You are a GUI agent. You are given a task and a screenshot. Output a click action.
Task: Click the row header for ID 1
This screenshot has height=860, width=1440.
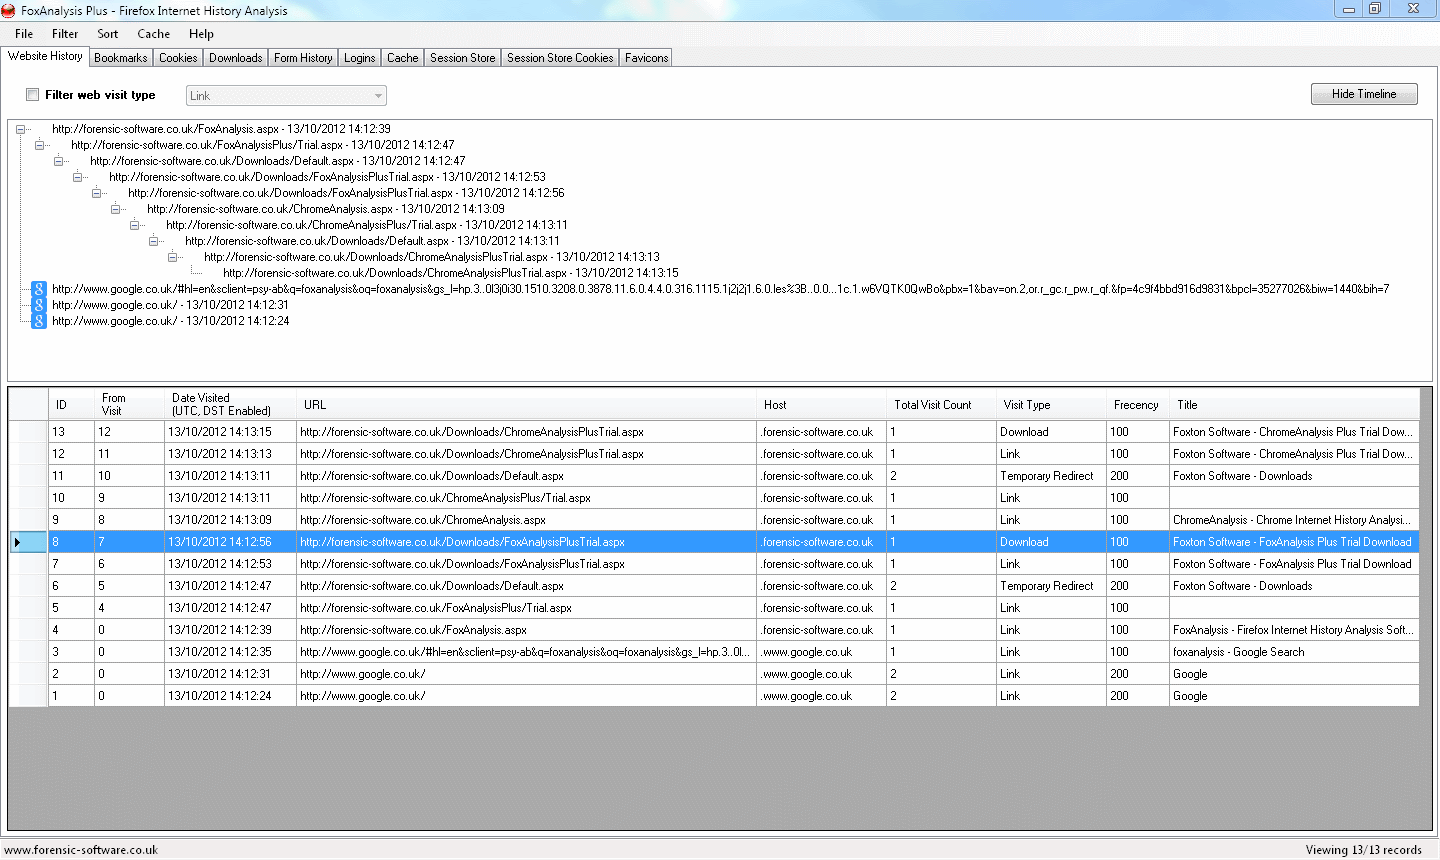click(x=29, y=696)
